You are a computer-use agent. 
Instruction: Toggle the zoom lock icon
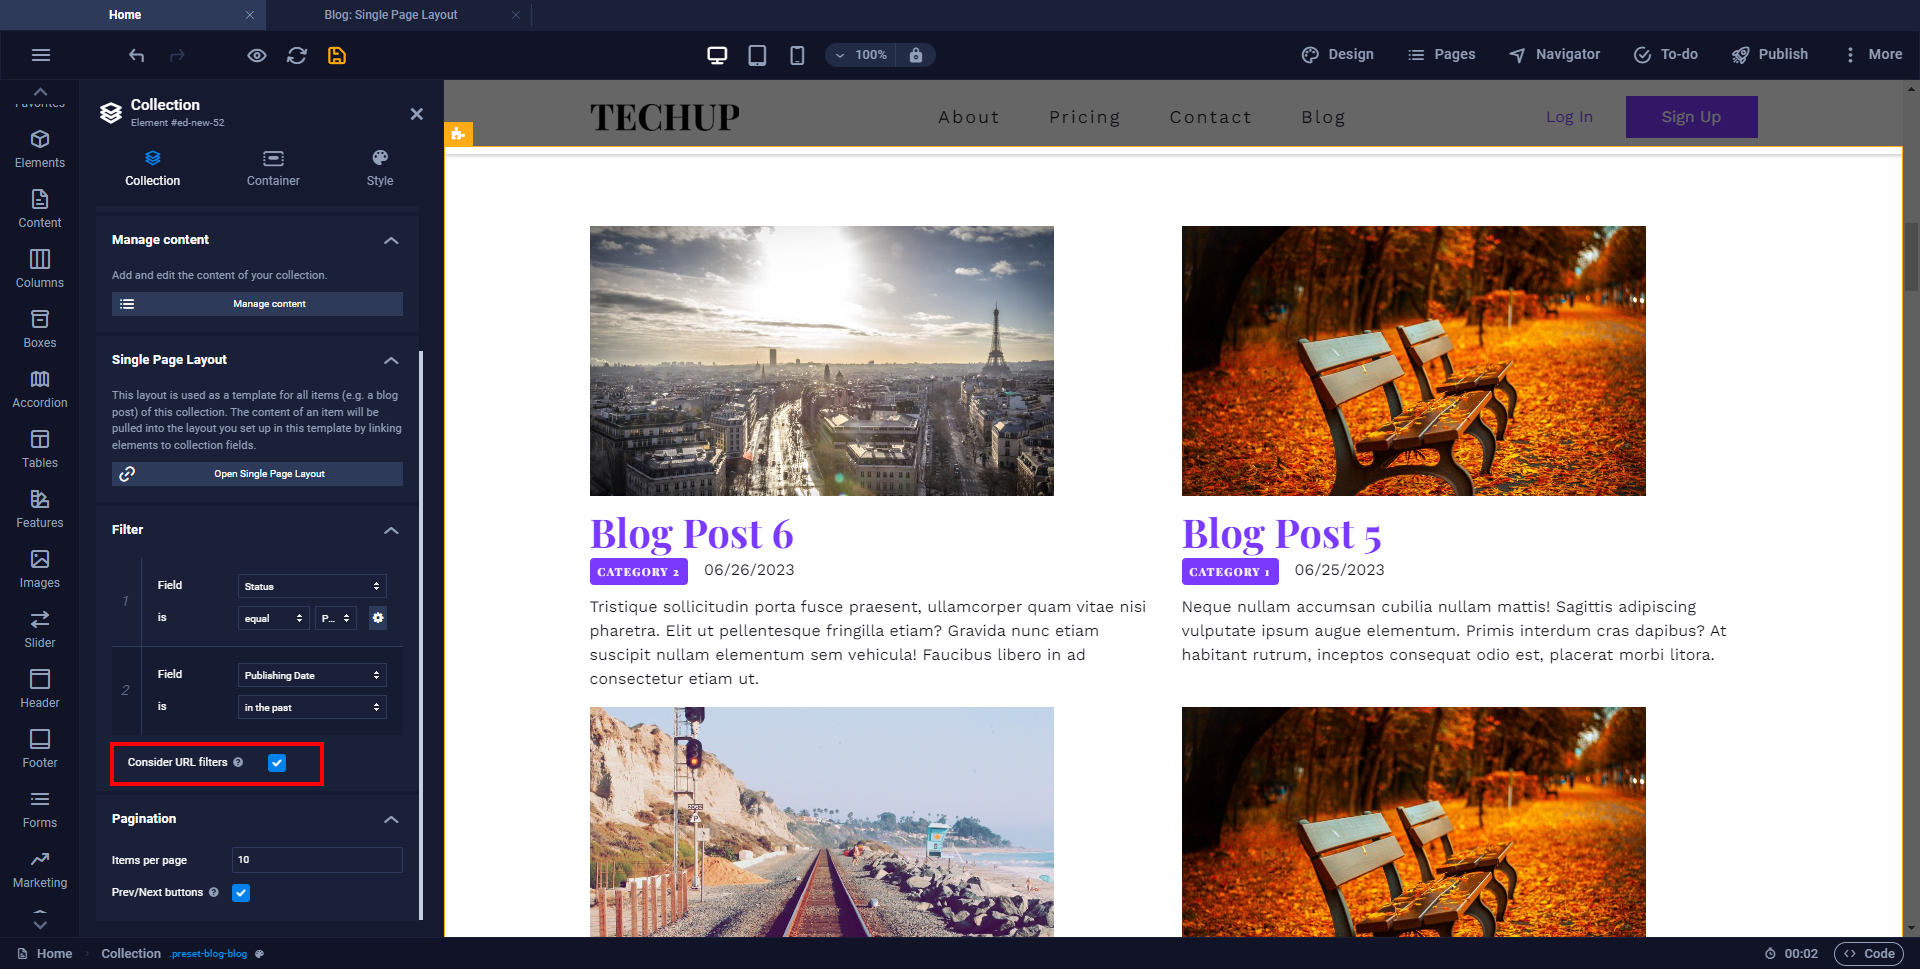click(x=916, y=55)
